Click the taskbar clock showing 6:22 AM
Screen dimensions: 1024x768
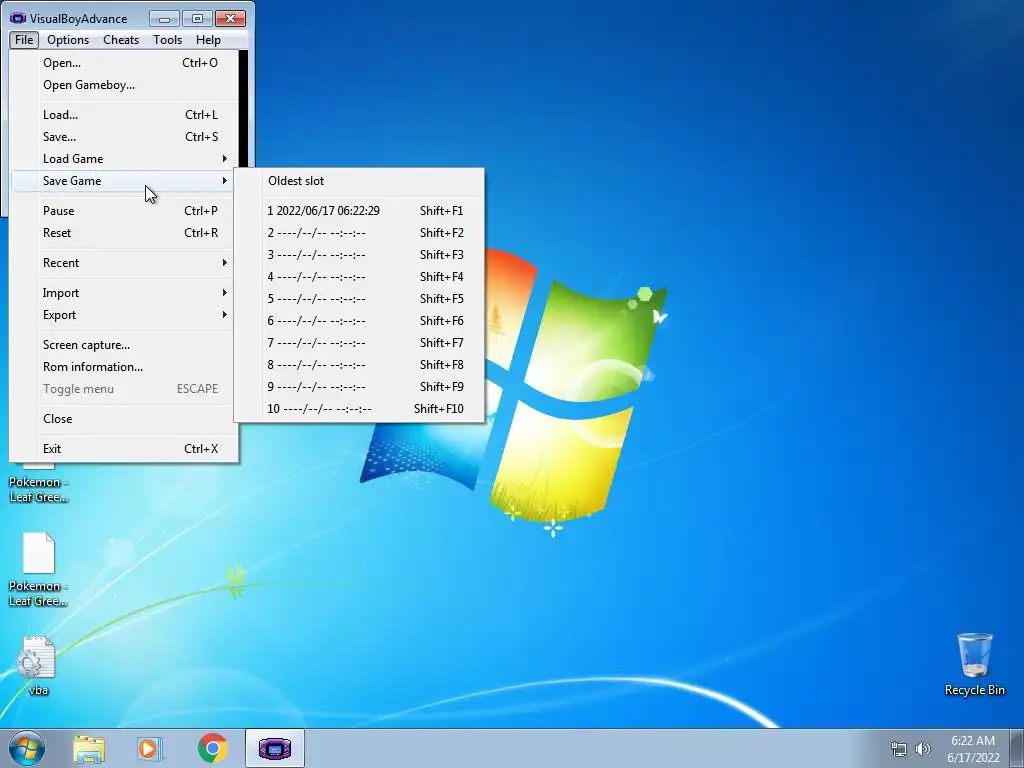pyautogui.click(x=973, y=749)
